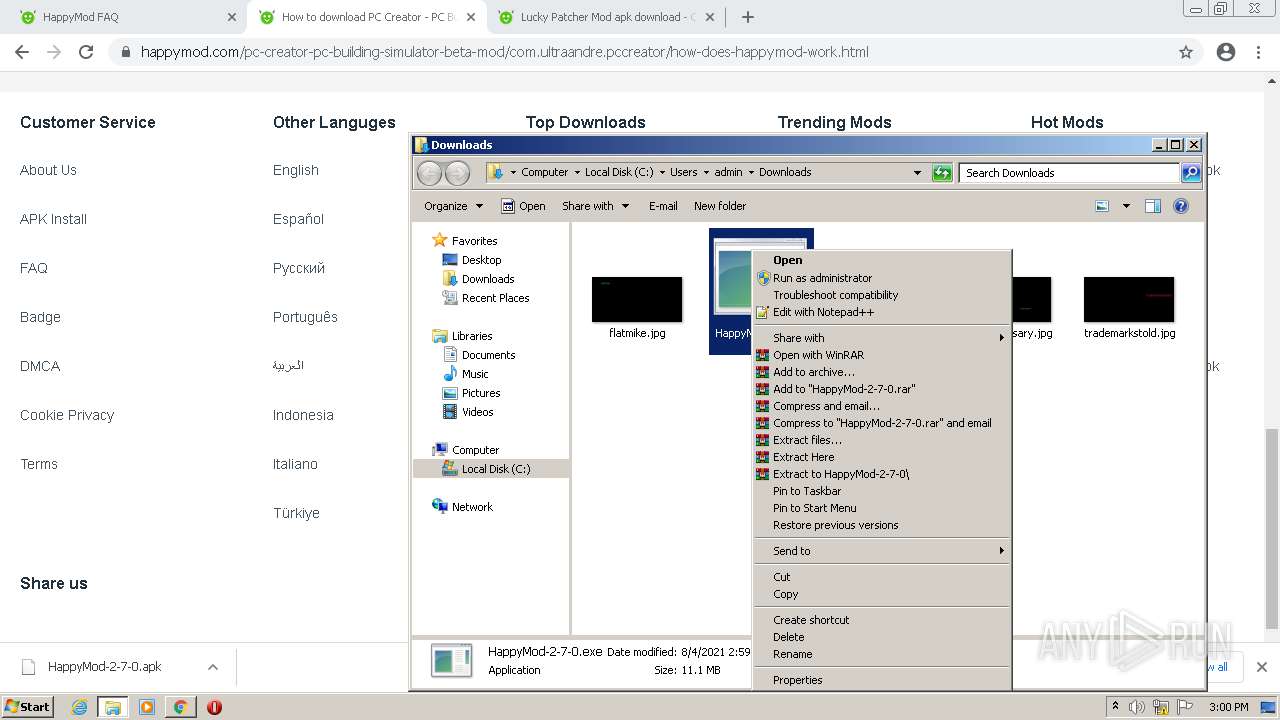Click the search magnifier in Downloads window

pos(1191,173)
